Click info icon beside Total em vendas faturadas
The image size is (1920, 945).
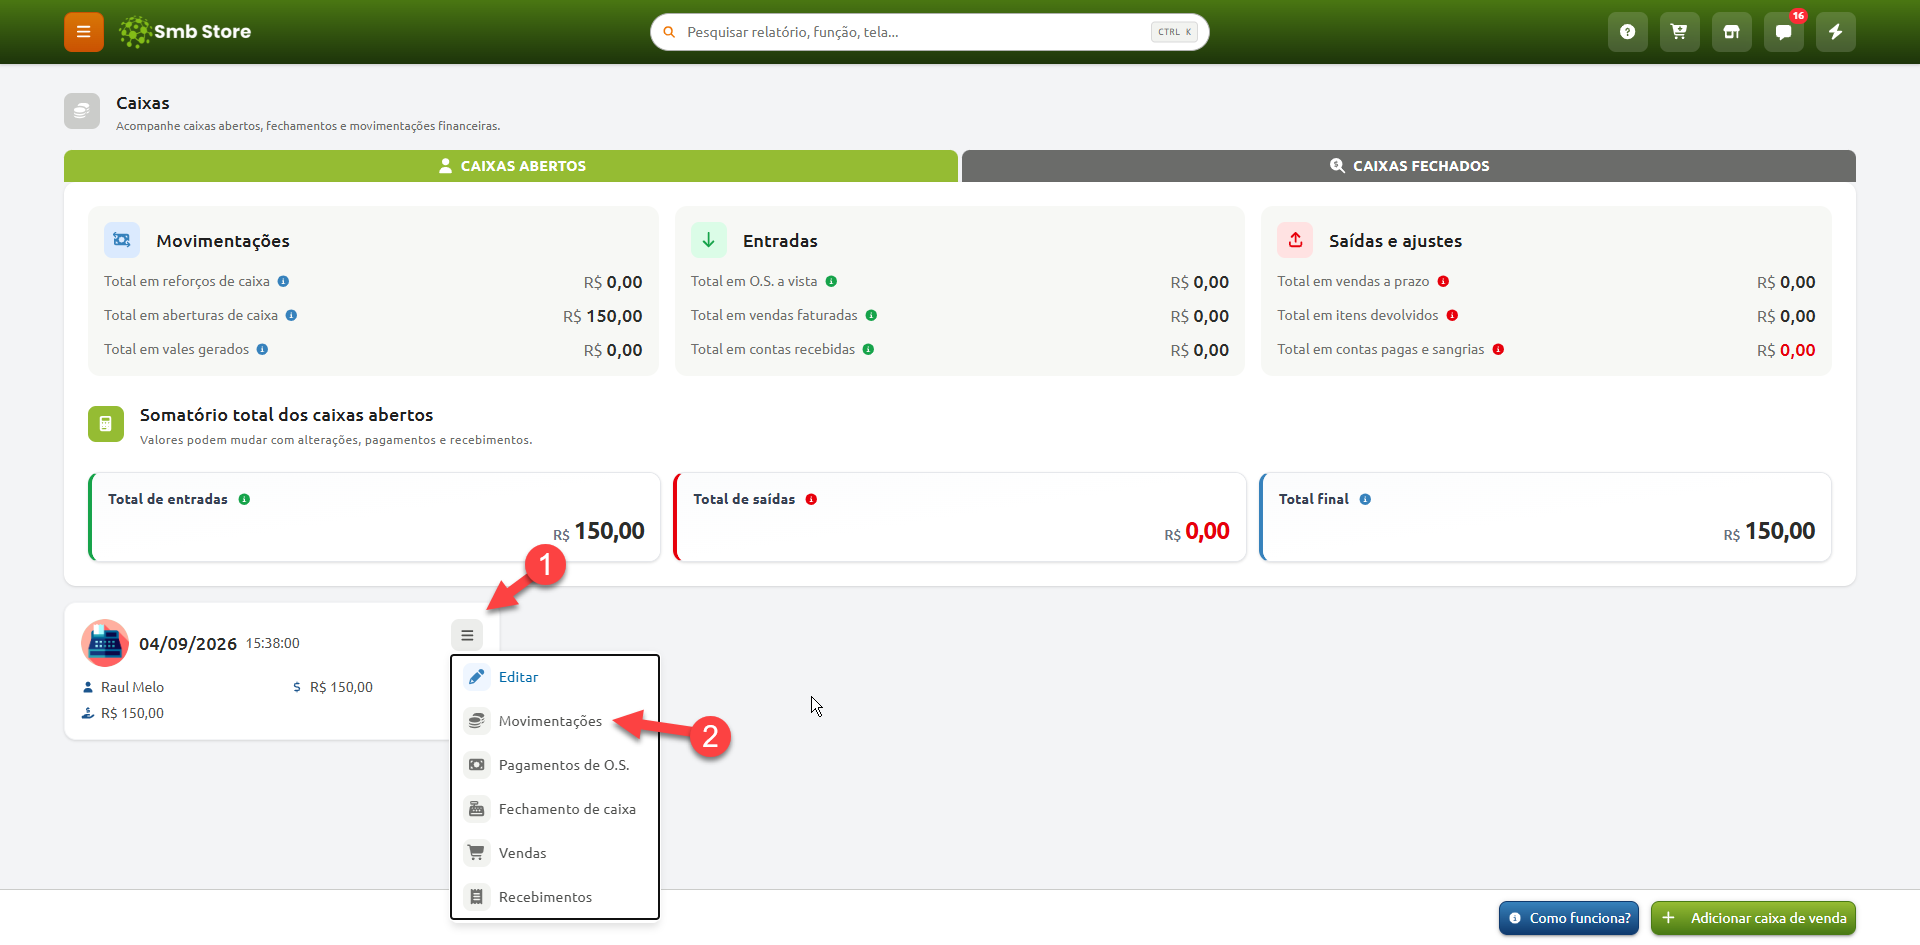872,316
